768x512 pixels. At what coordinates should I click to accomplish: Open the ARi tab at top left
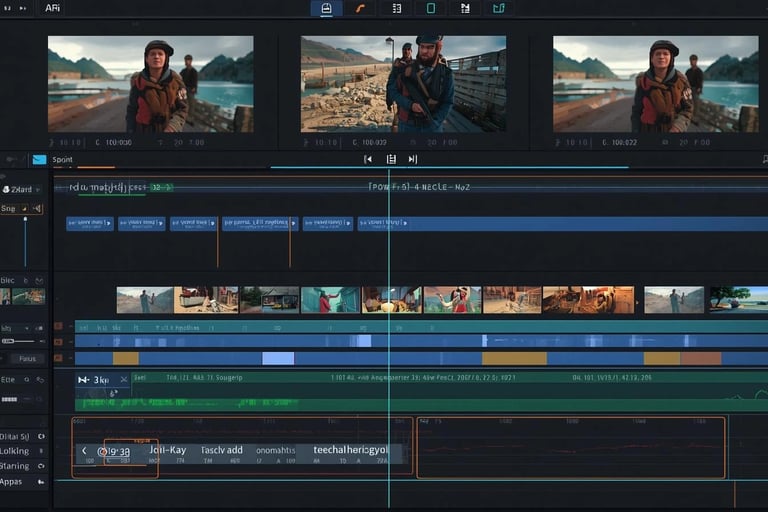[x=52, y=7]
